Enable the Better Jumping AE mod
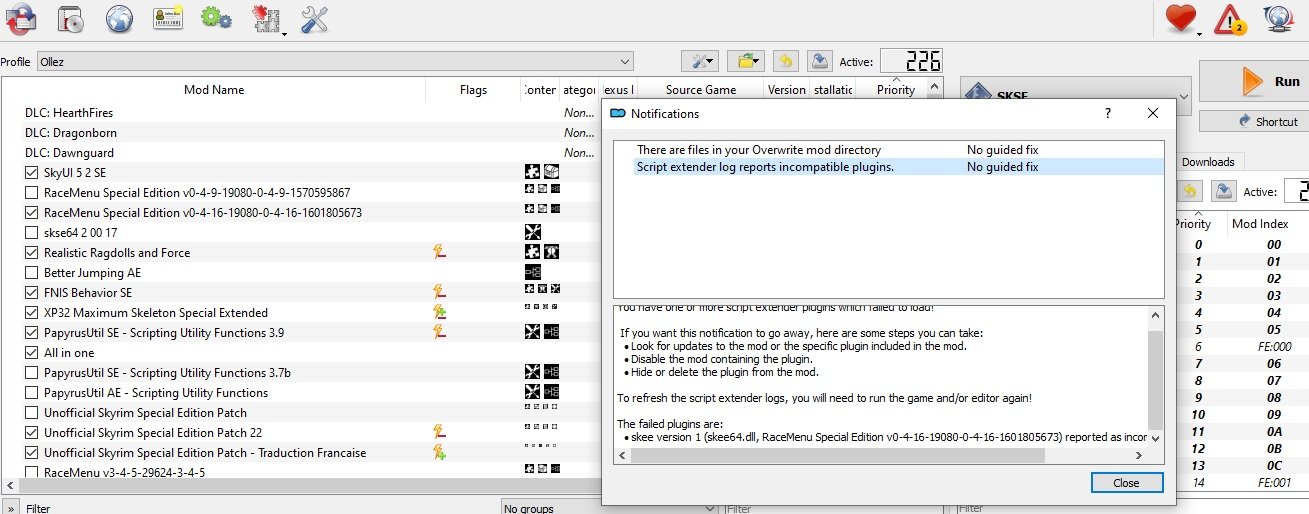 click(x=31, y=273)
